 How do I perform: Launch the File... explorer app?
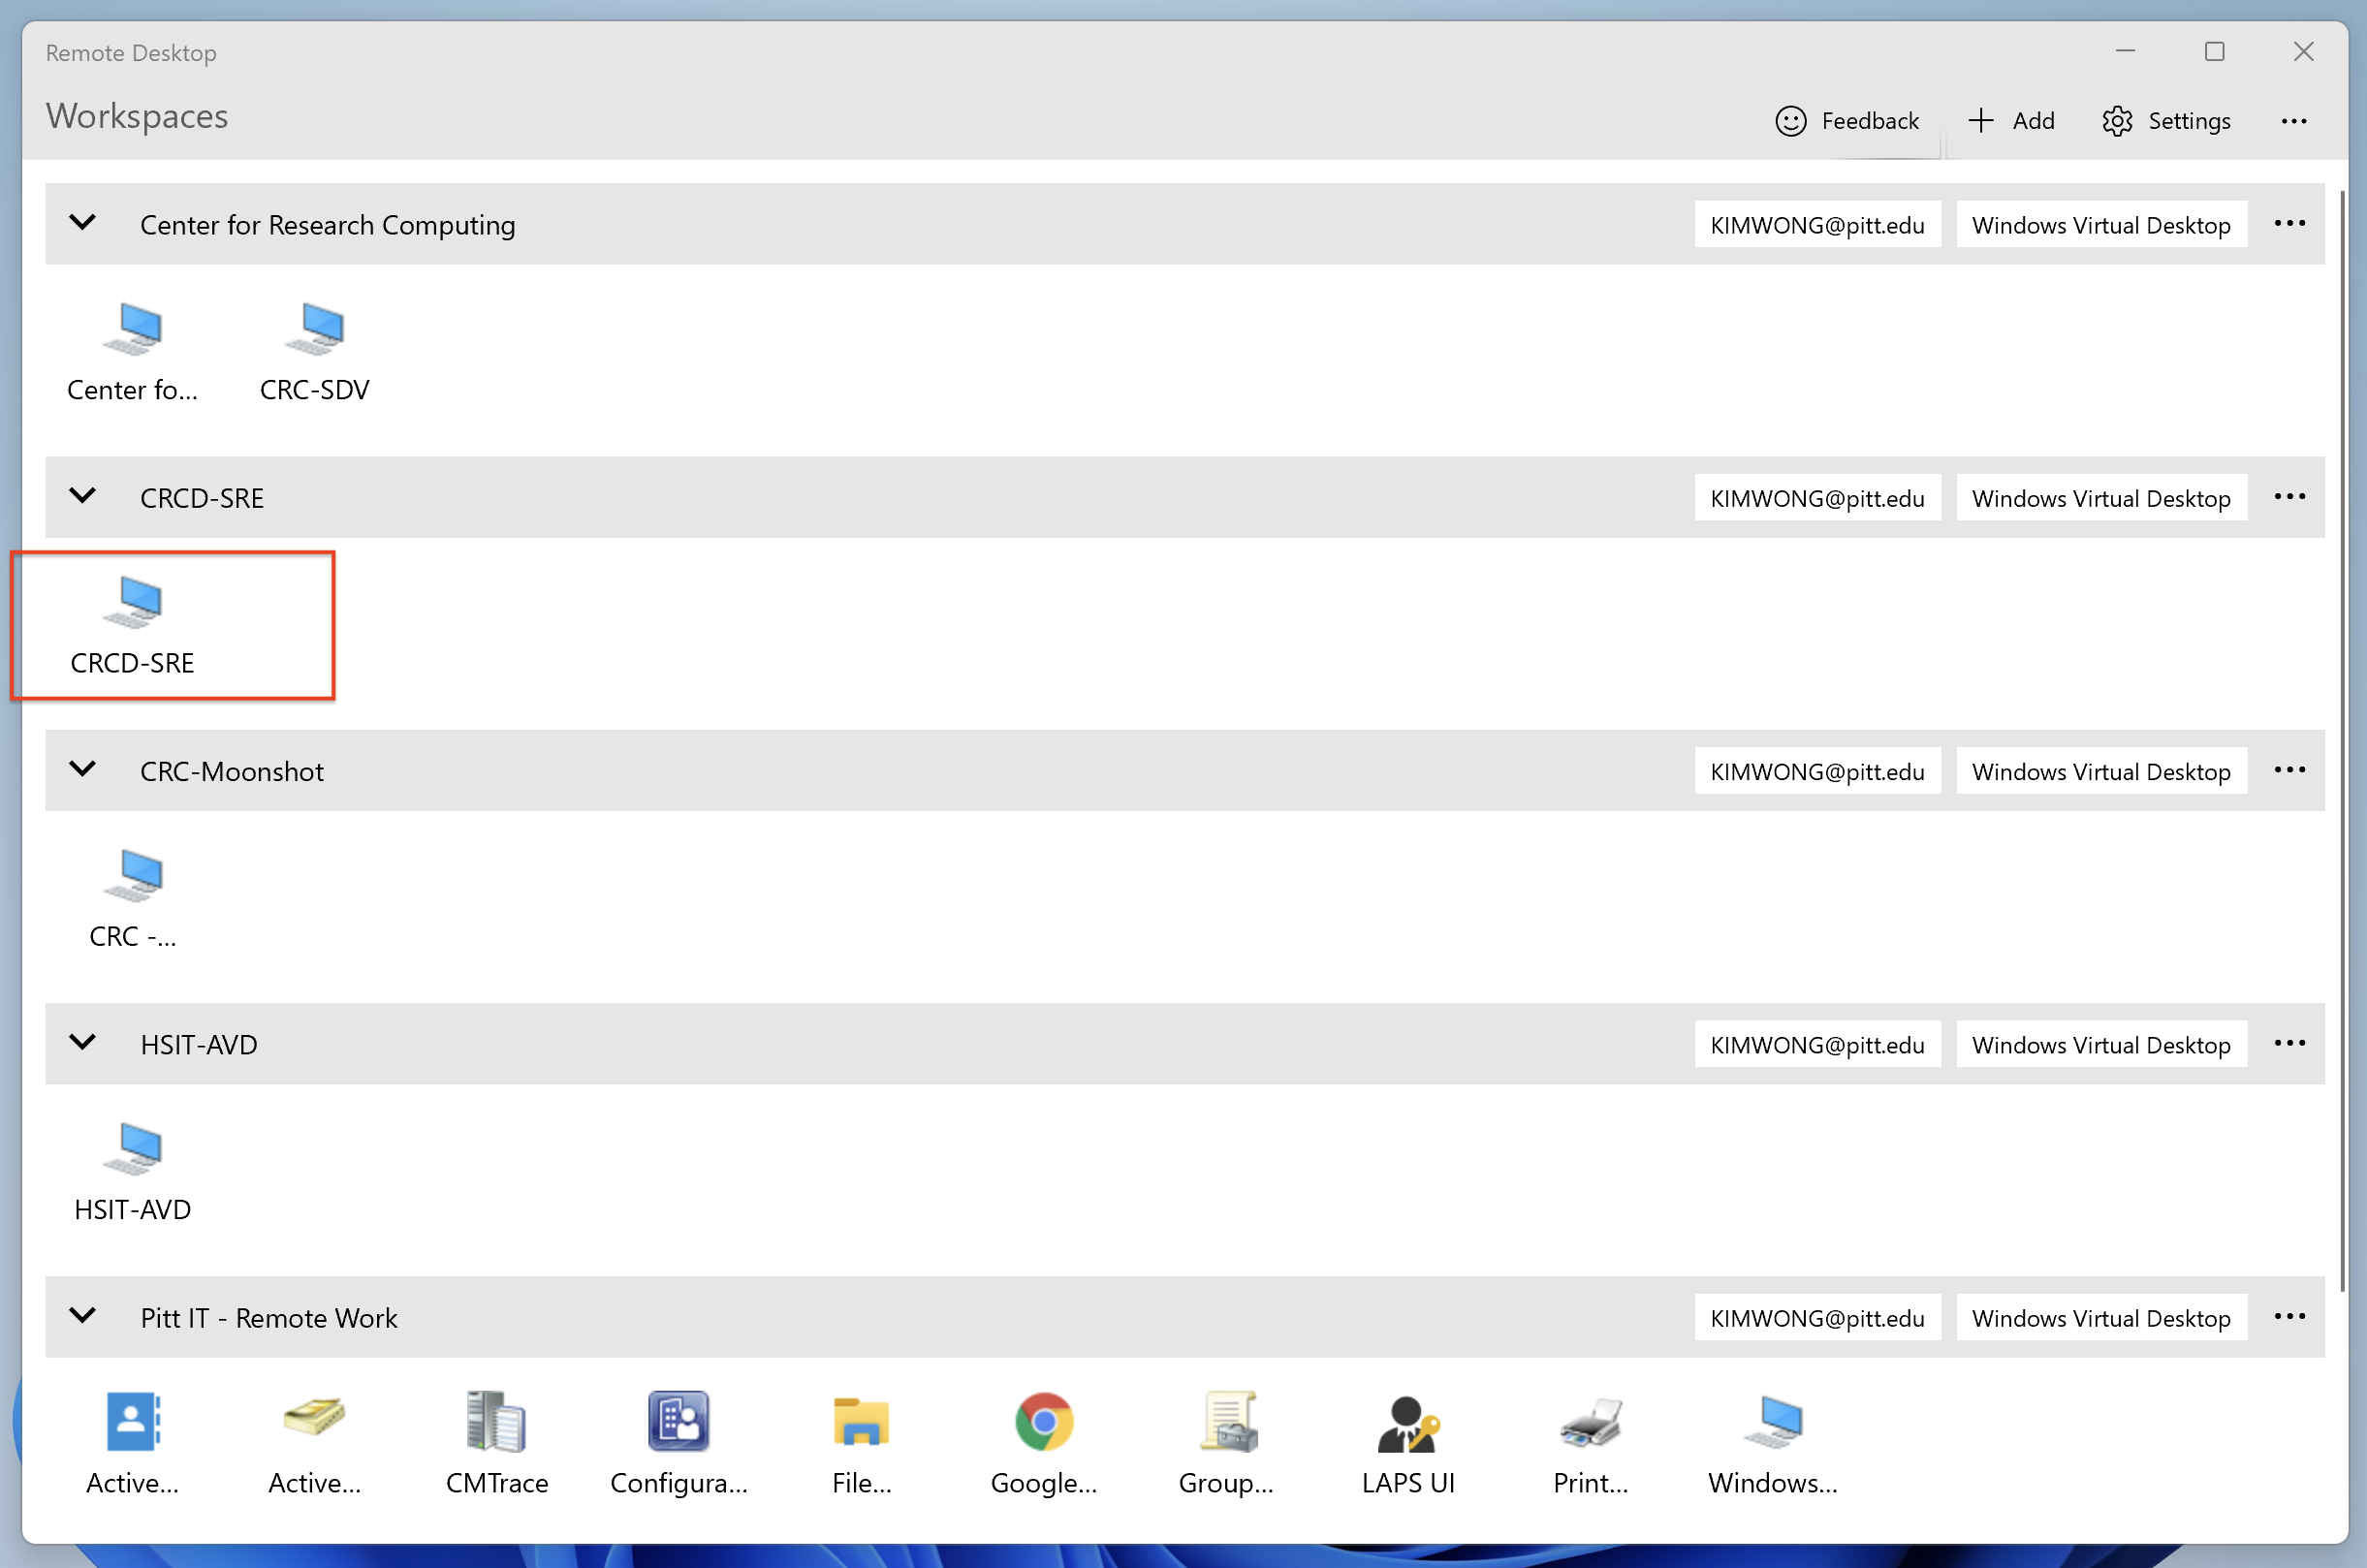coord(861,1445)
